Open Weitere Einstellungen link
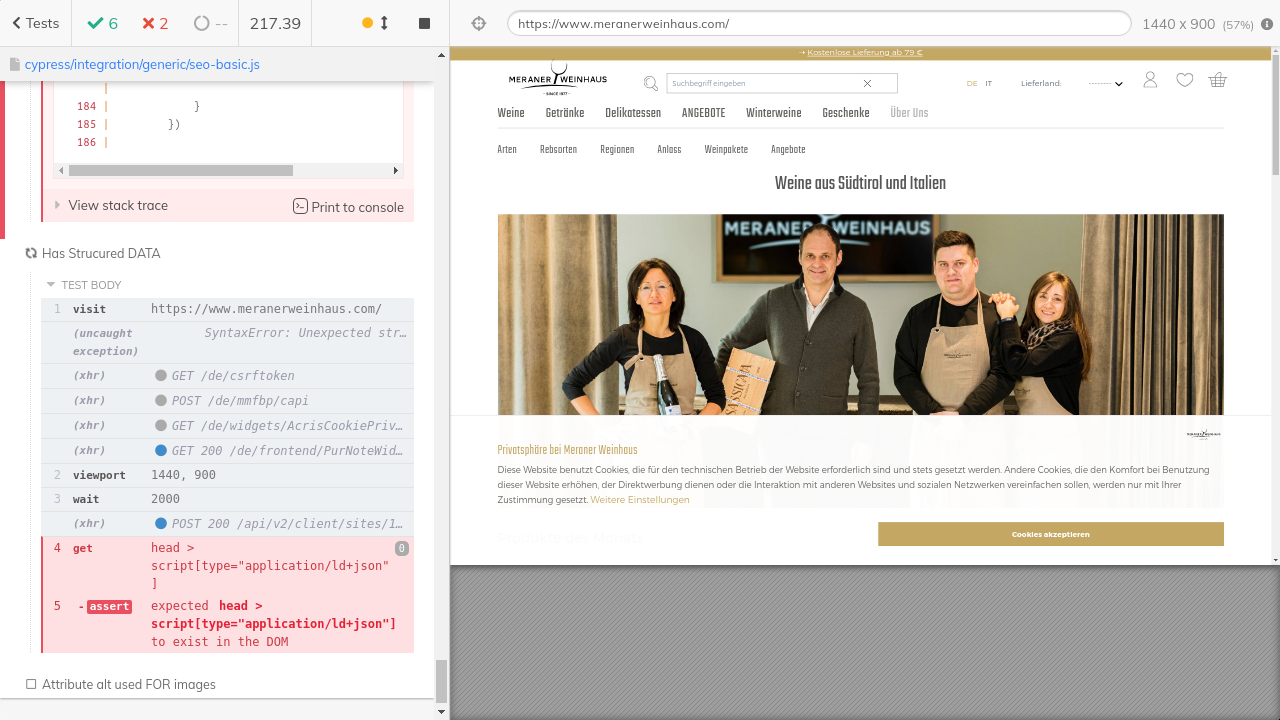 pos(639,500)
